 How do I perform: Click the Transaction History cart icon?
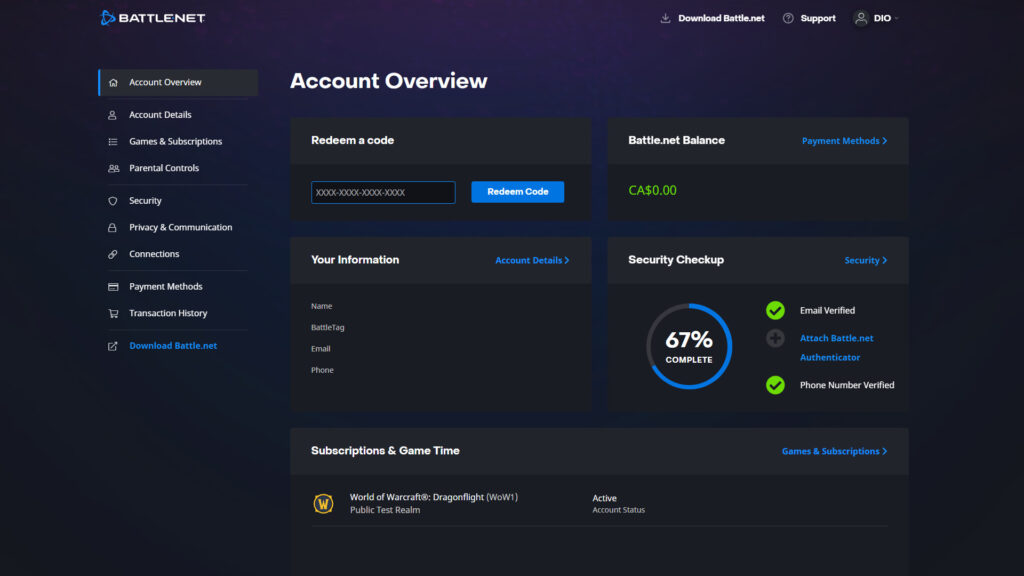[113, 313]
